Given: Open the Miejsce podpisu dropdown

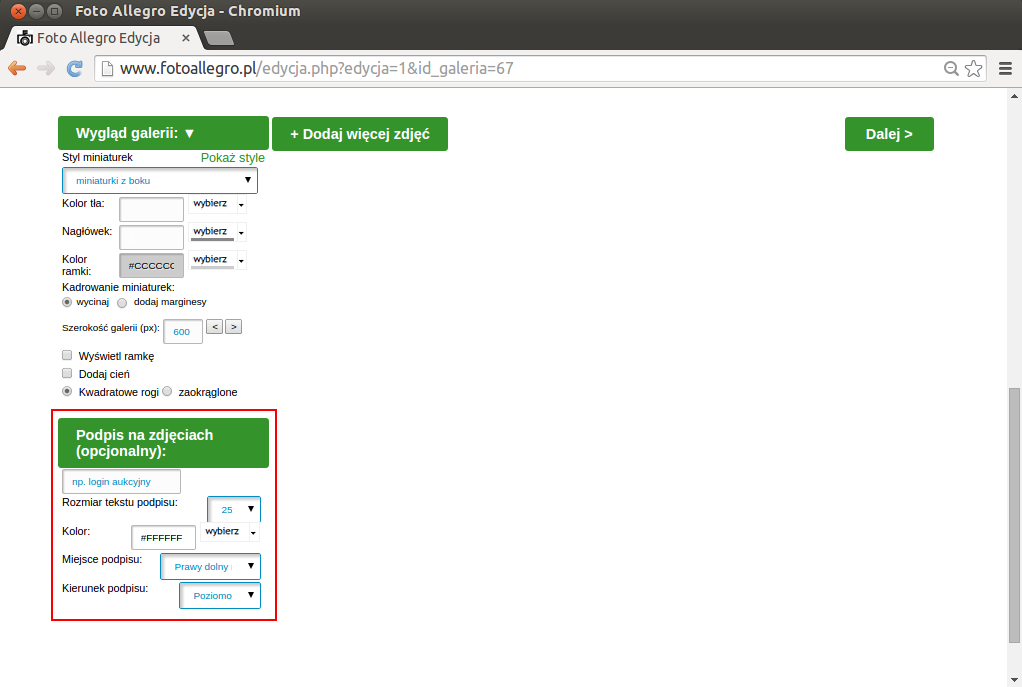Looking at the screenshot, I should click(x=211, y=566).
